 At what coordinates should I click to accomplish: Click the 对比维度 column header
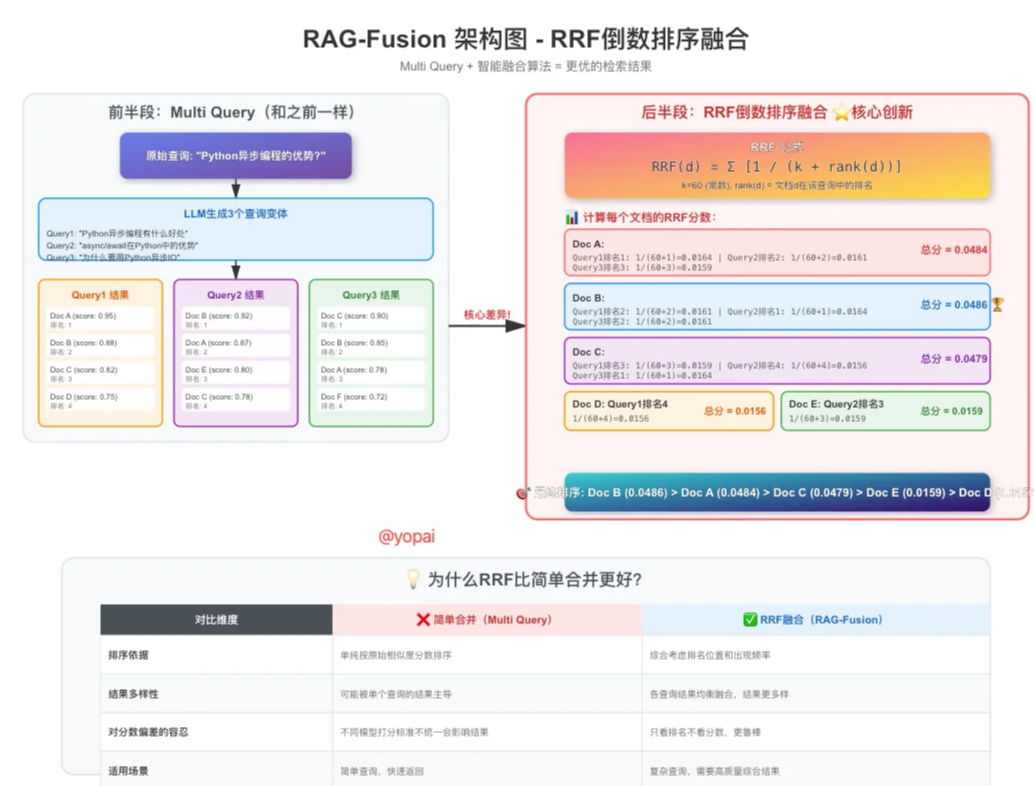216,619
